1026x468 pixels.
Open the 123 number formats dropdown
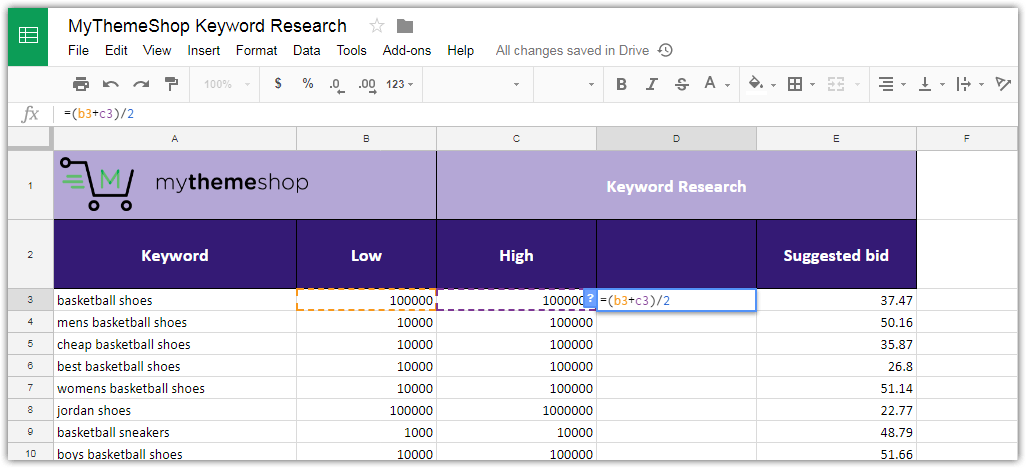[x=399, y=84]
